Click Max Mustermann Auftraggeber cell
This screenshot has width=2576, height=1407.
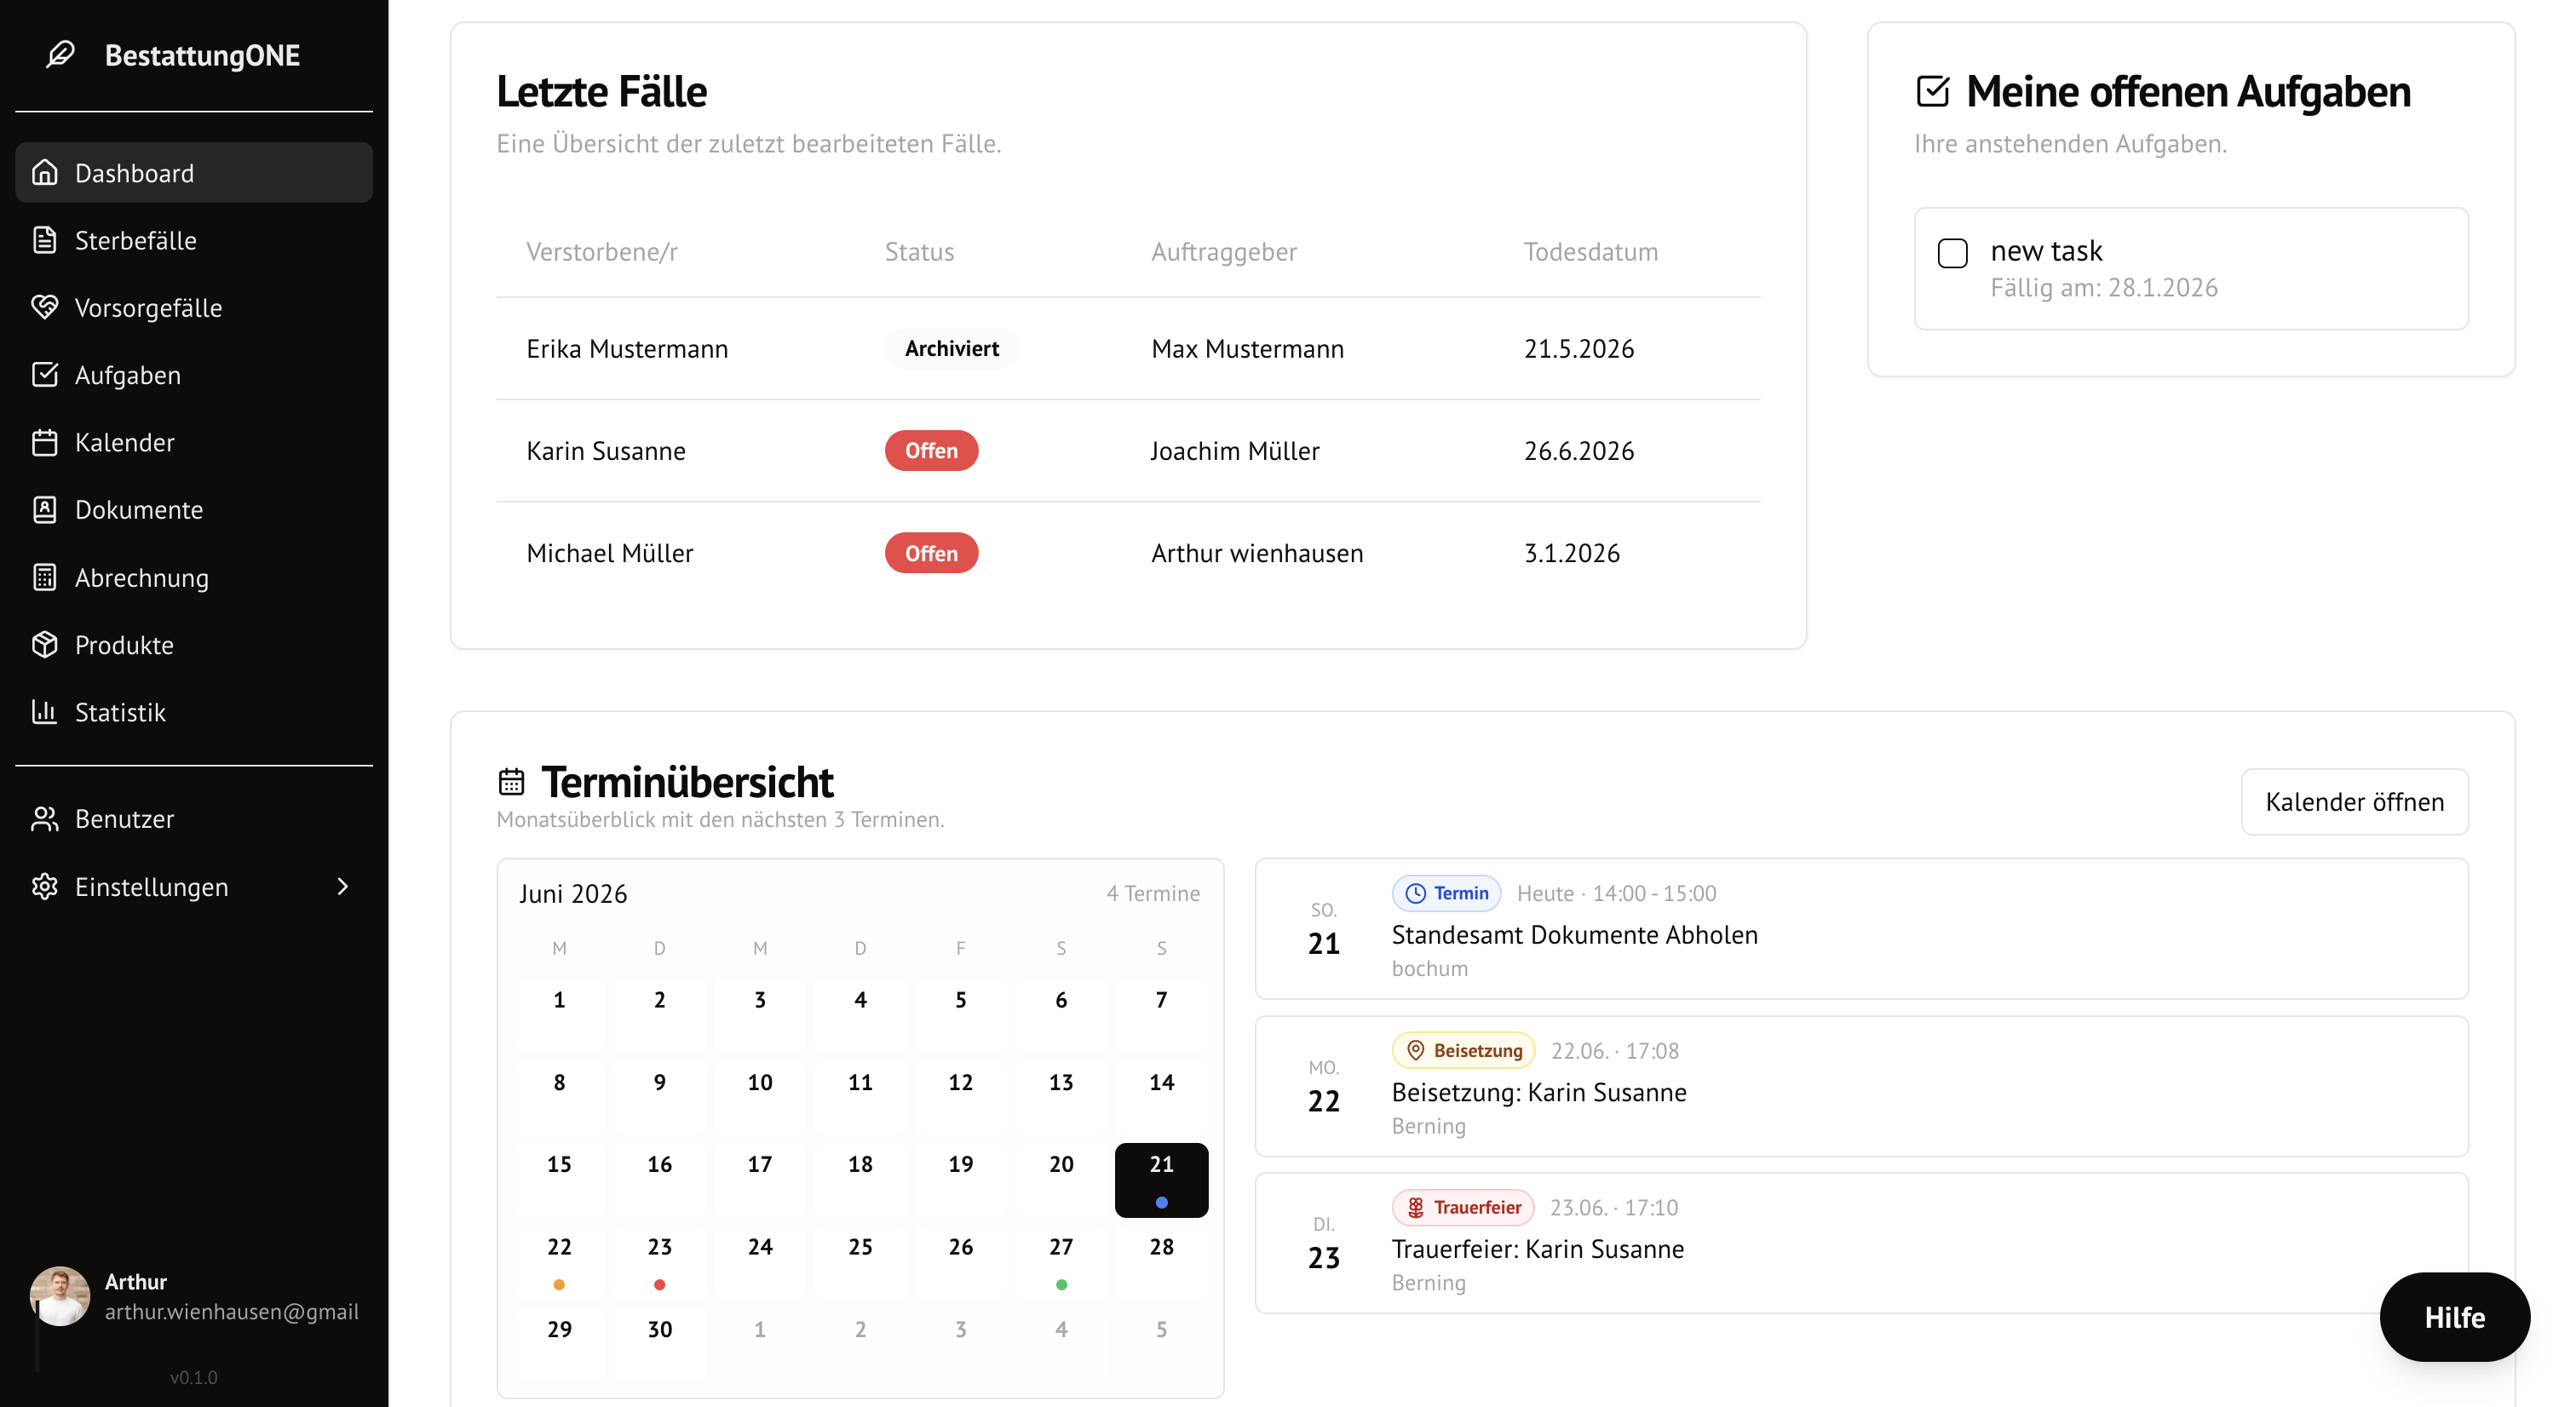(1247, 348)
